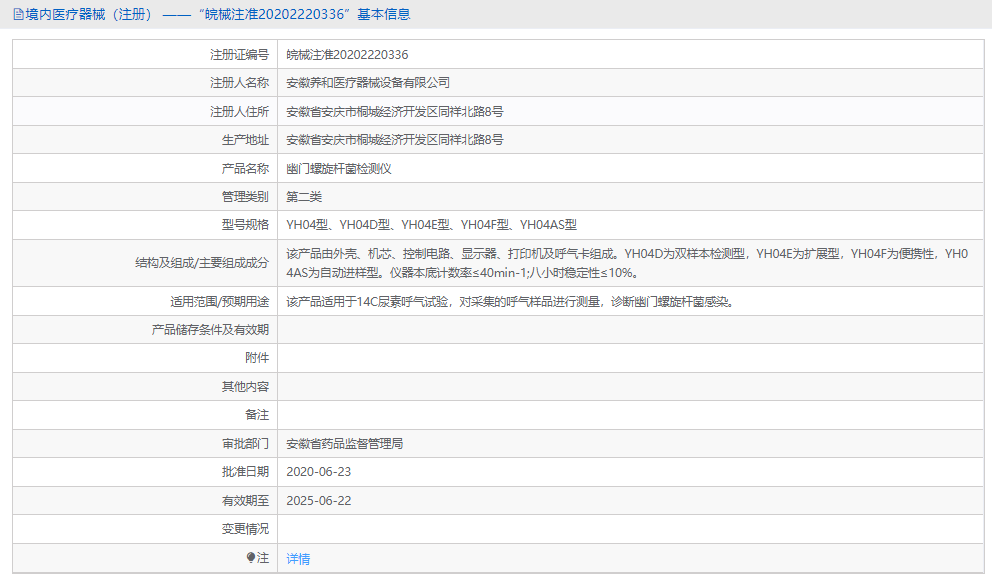
Task: Click the 附件 label
Action: (x=257, y=358)
